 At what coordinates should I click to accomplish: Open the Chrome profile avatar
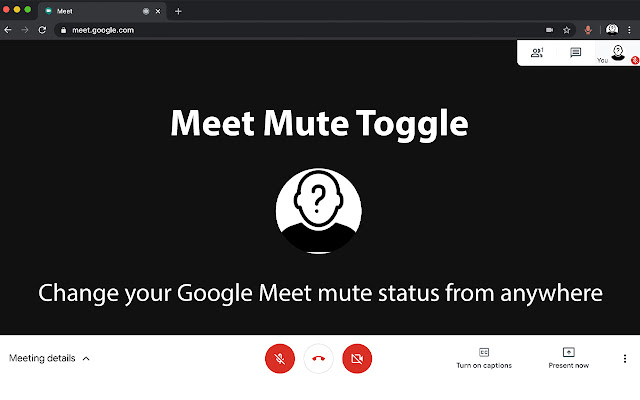point(611,29)
